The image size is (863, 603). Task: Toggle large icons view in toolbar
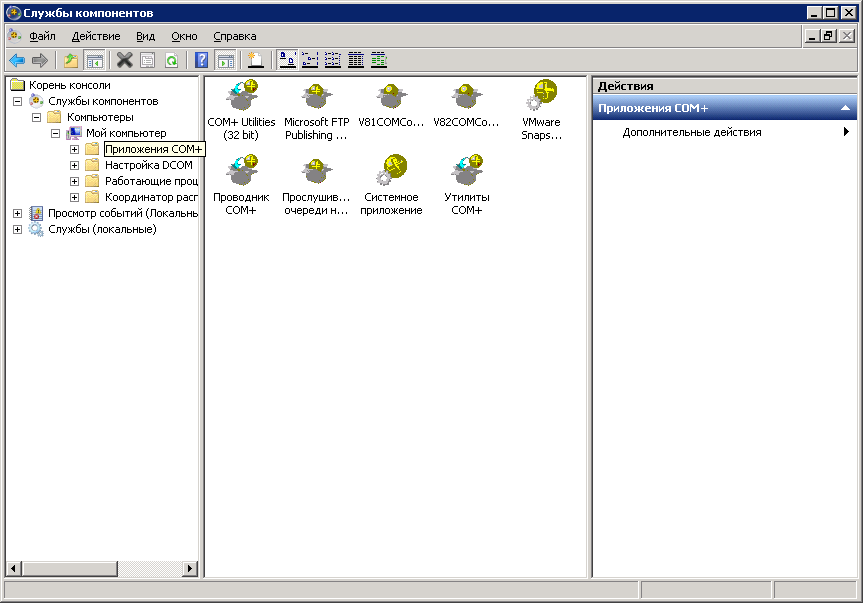(286, 60)
